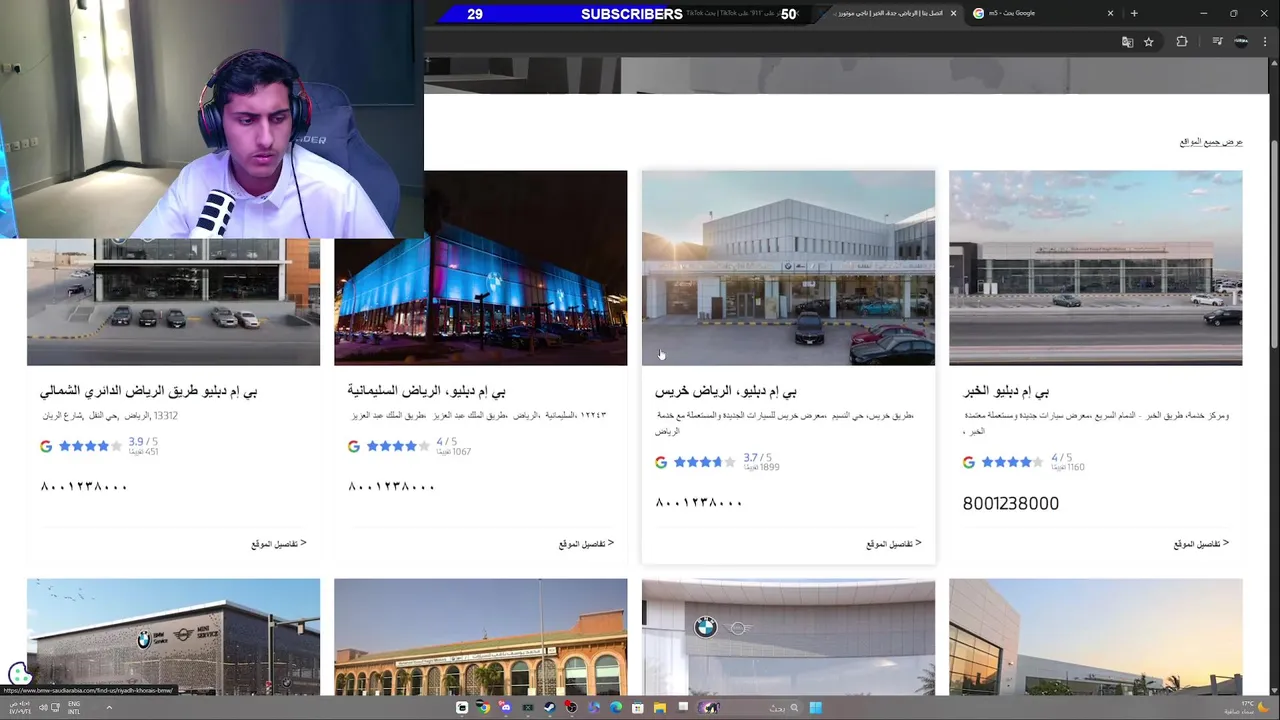Open the white BMW logo facade photo
Viewport: 1280px width, 720px height.
click(788, 637)
